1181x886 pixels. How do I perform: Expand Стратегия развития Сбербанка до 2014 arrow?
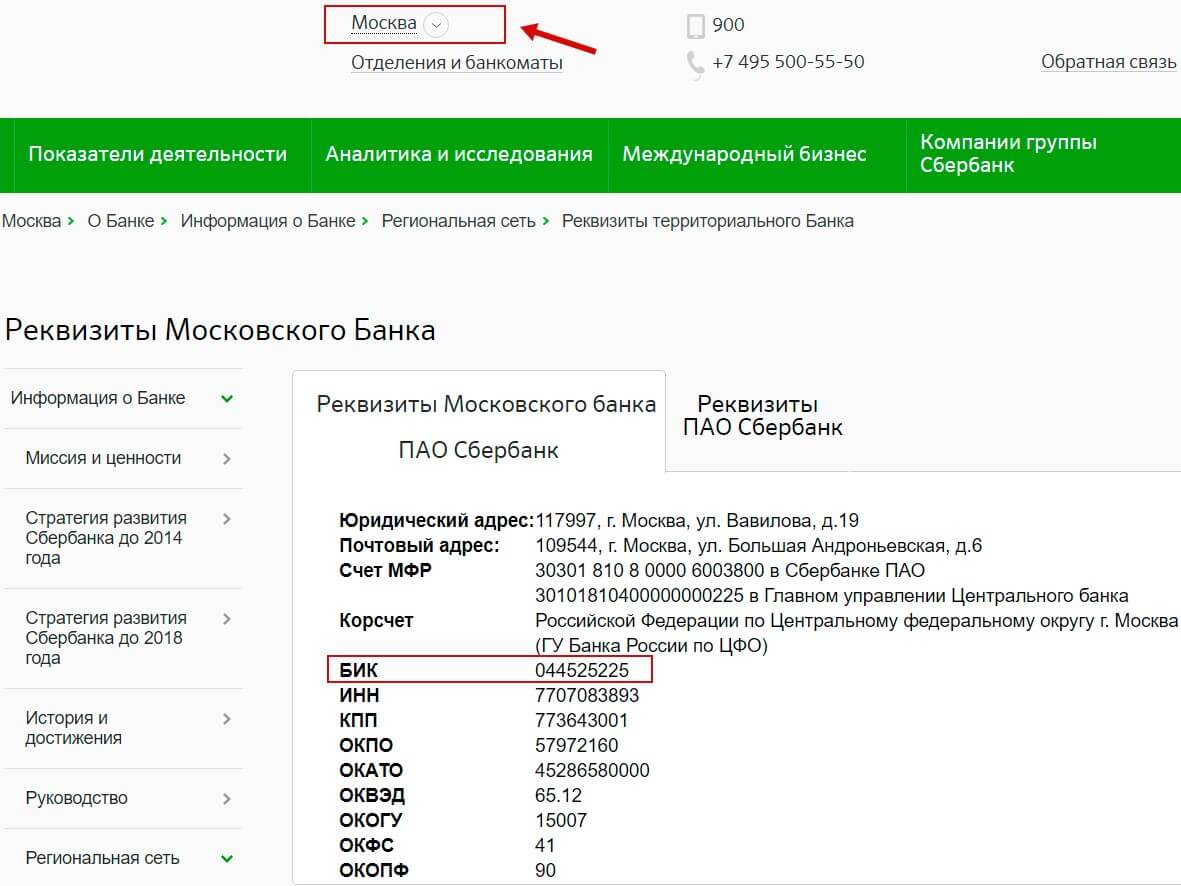(227, 519)
